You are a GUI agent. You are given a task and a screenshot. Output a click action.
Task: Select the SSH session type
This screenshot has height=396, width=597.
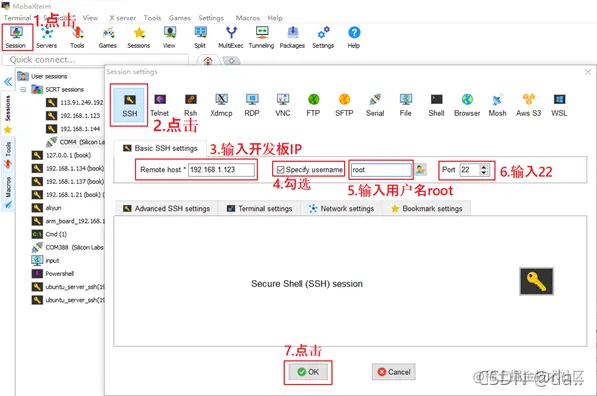(129, 104)
